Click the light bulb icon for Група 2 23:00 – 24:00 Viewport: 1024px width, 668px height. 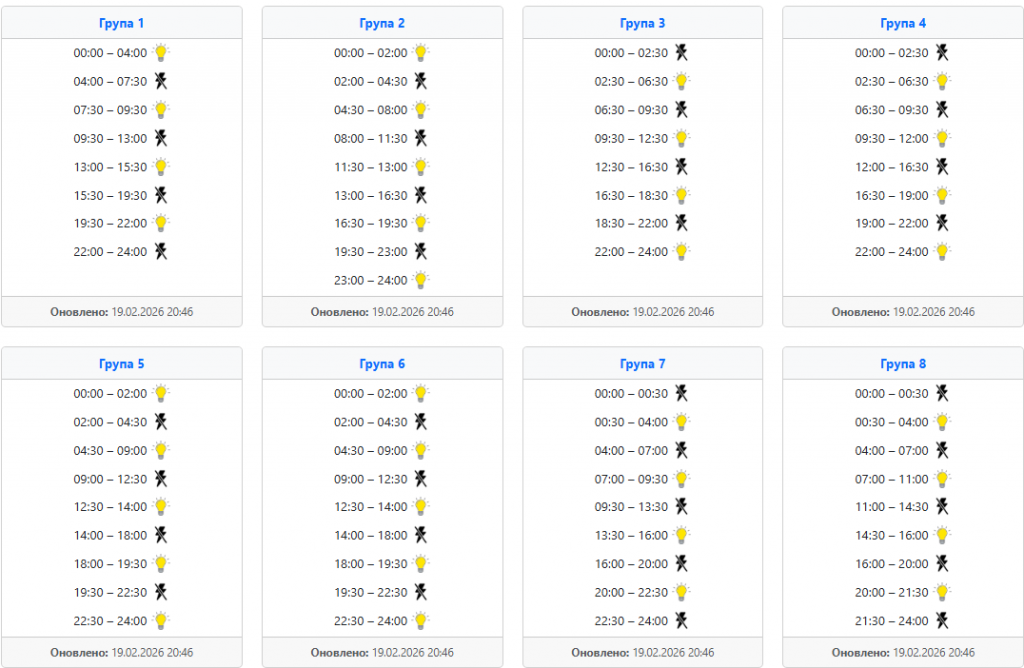(x=422, y=280)
